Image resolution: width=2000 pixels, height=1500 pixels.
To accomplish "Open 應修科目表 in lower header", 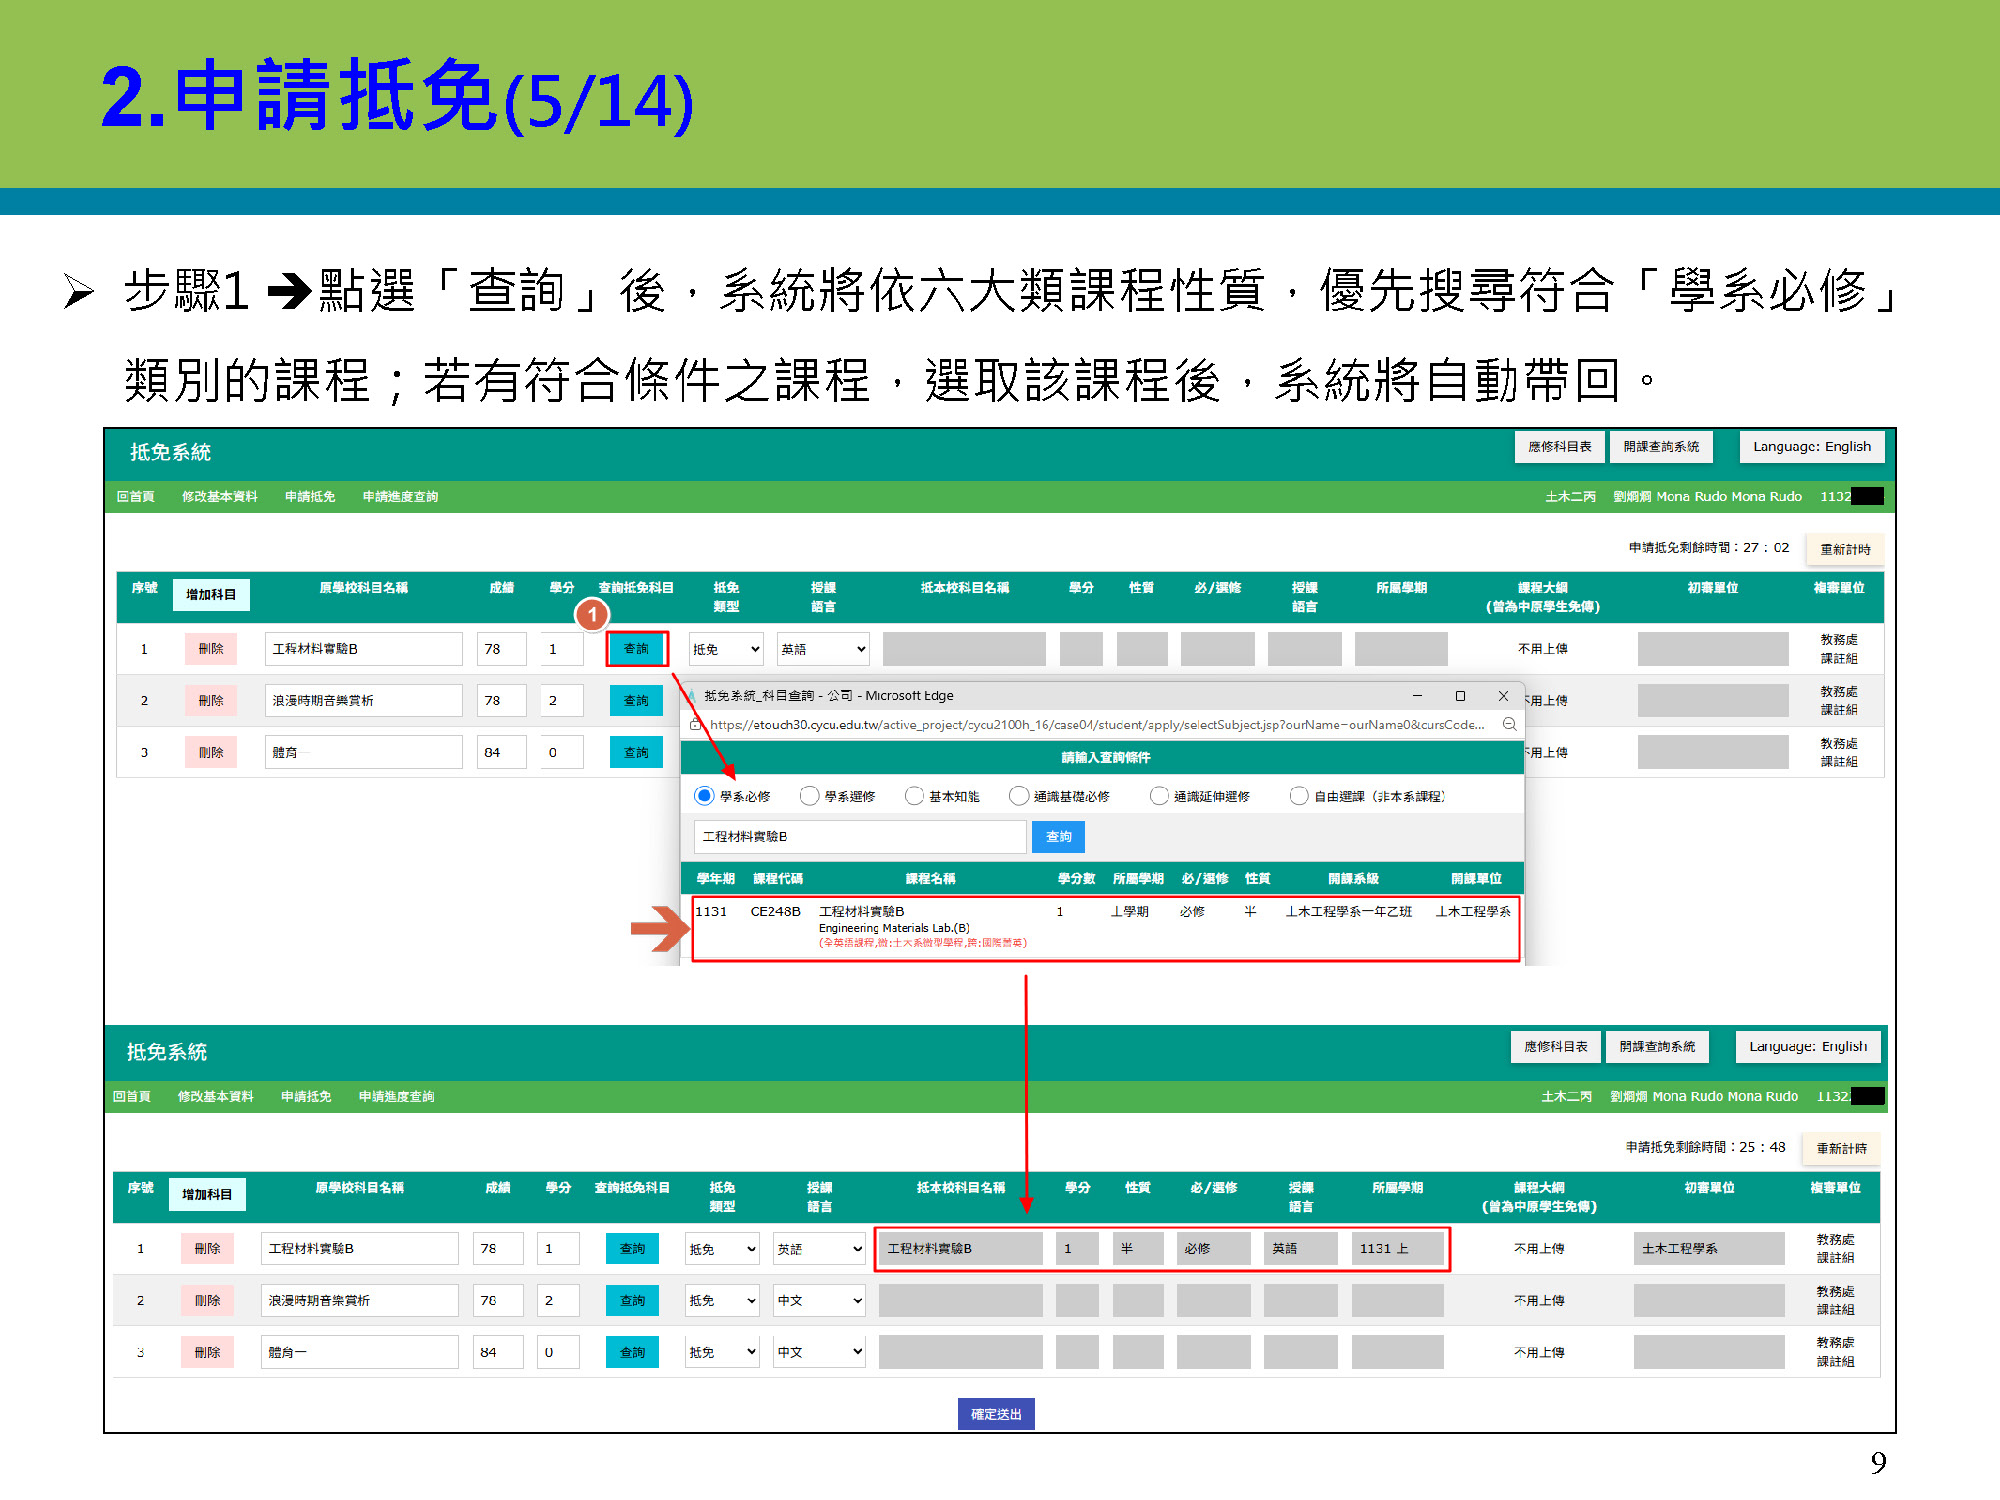I will (x=1555, y=1047).
